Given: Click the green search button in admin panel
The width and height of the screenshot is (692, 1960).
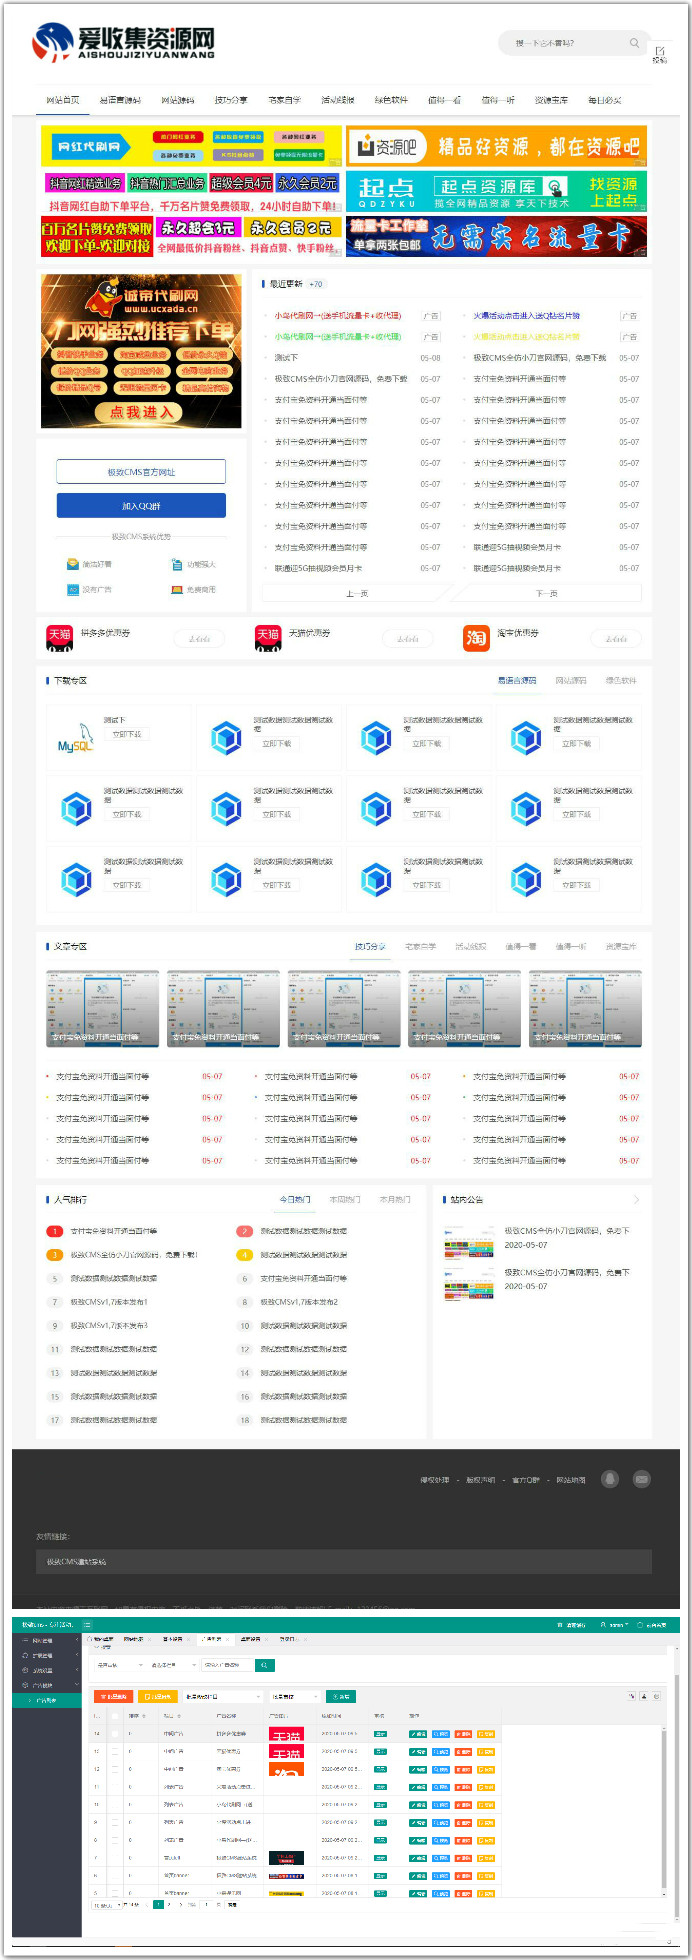Looking at the screenshot, I should coord(264,1665).
